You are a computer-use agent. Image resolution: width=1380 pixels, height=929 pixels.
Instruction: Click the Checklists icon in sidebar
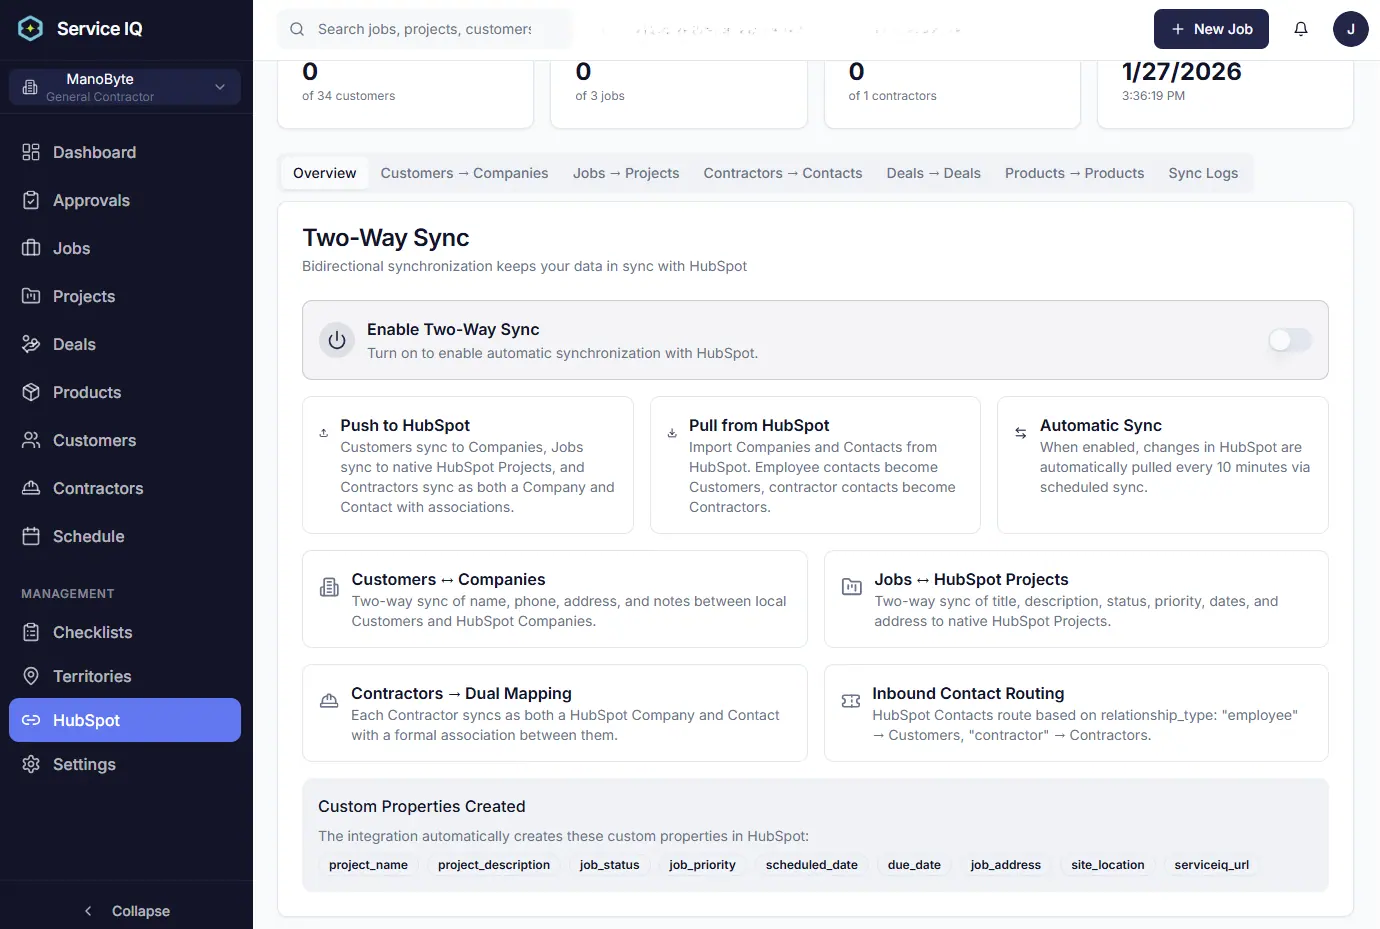[x=31, y=632]
